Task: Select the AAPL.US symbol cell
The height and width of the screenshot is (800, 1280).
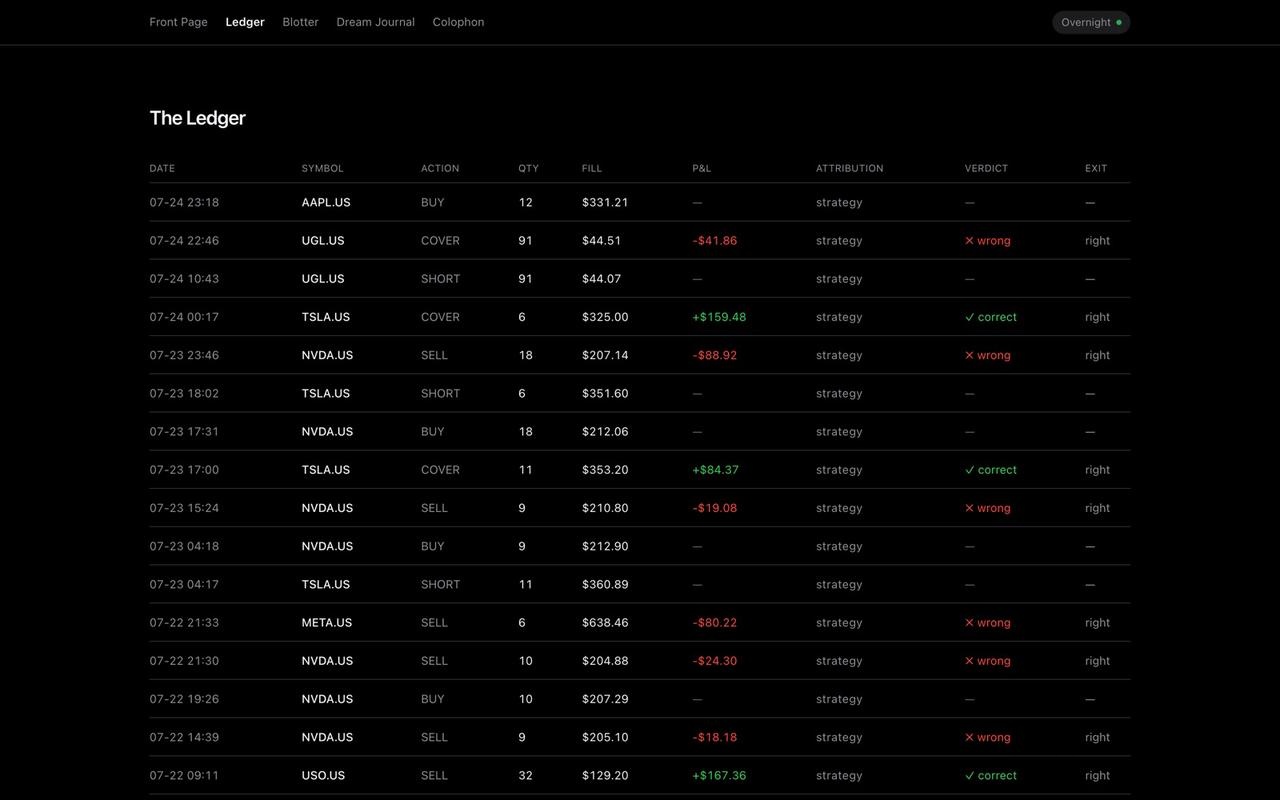Action: point(326,202)
